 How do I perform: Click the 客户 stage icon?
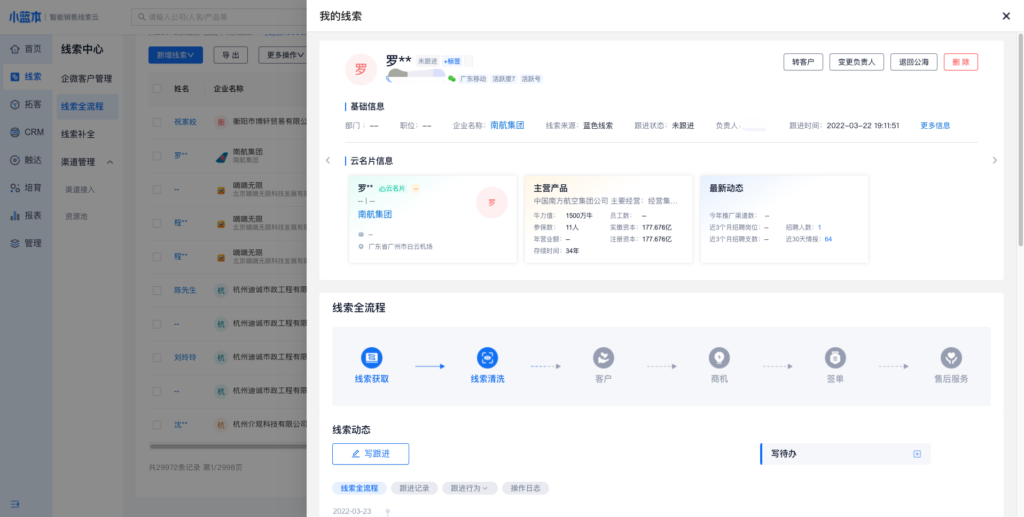click(603, 358)
